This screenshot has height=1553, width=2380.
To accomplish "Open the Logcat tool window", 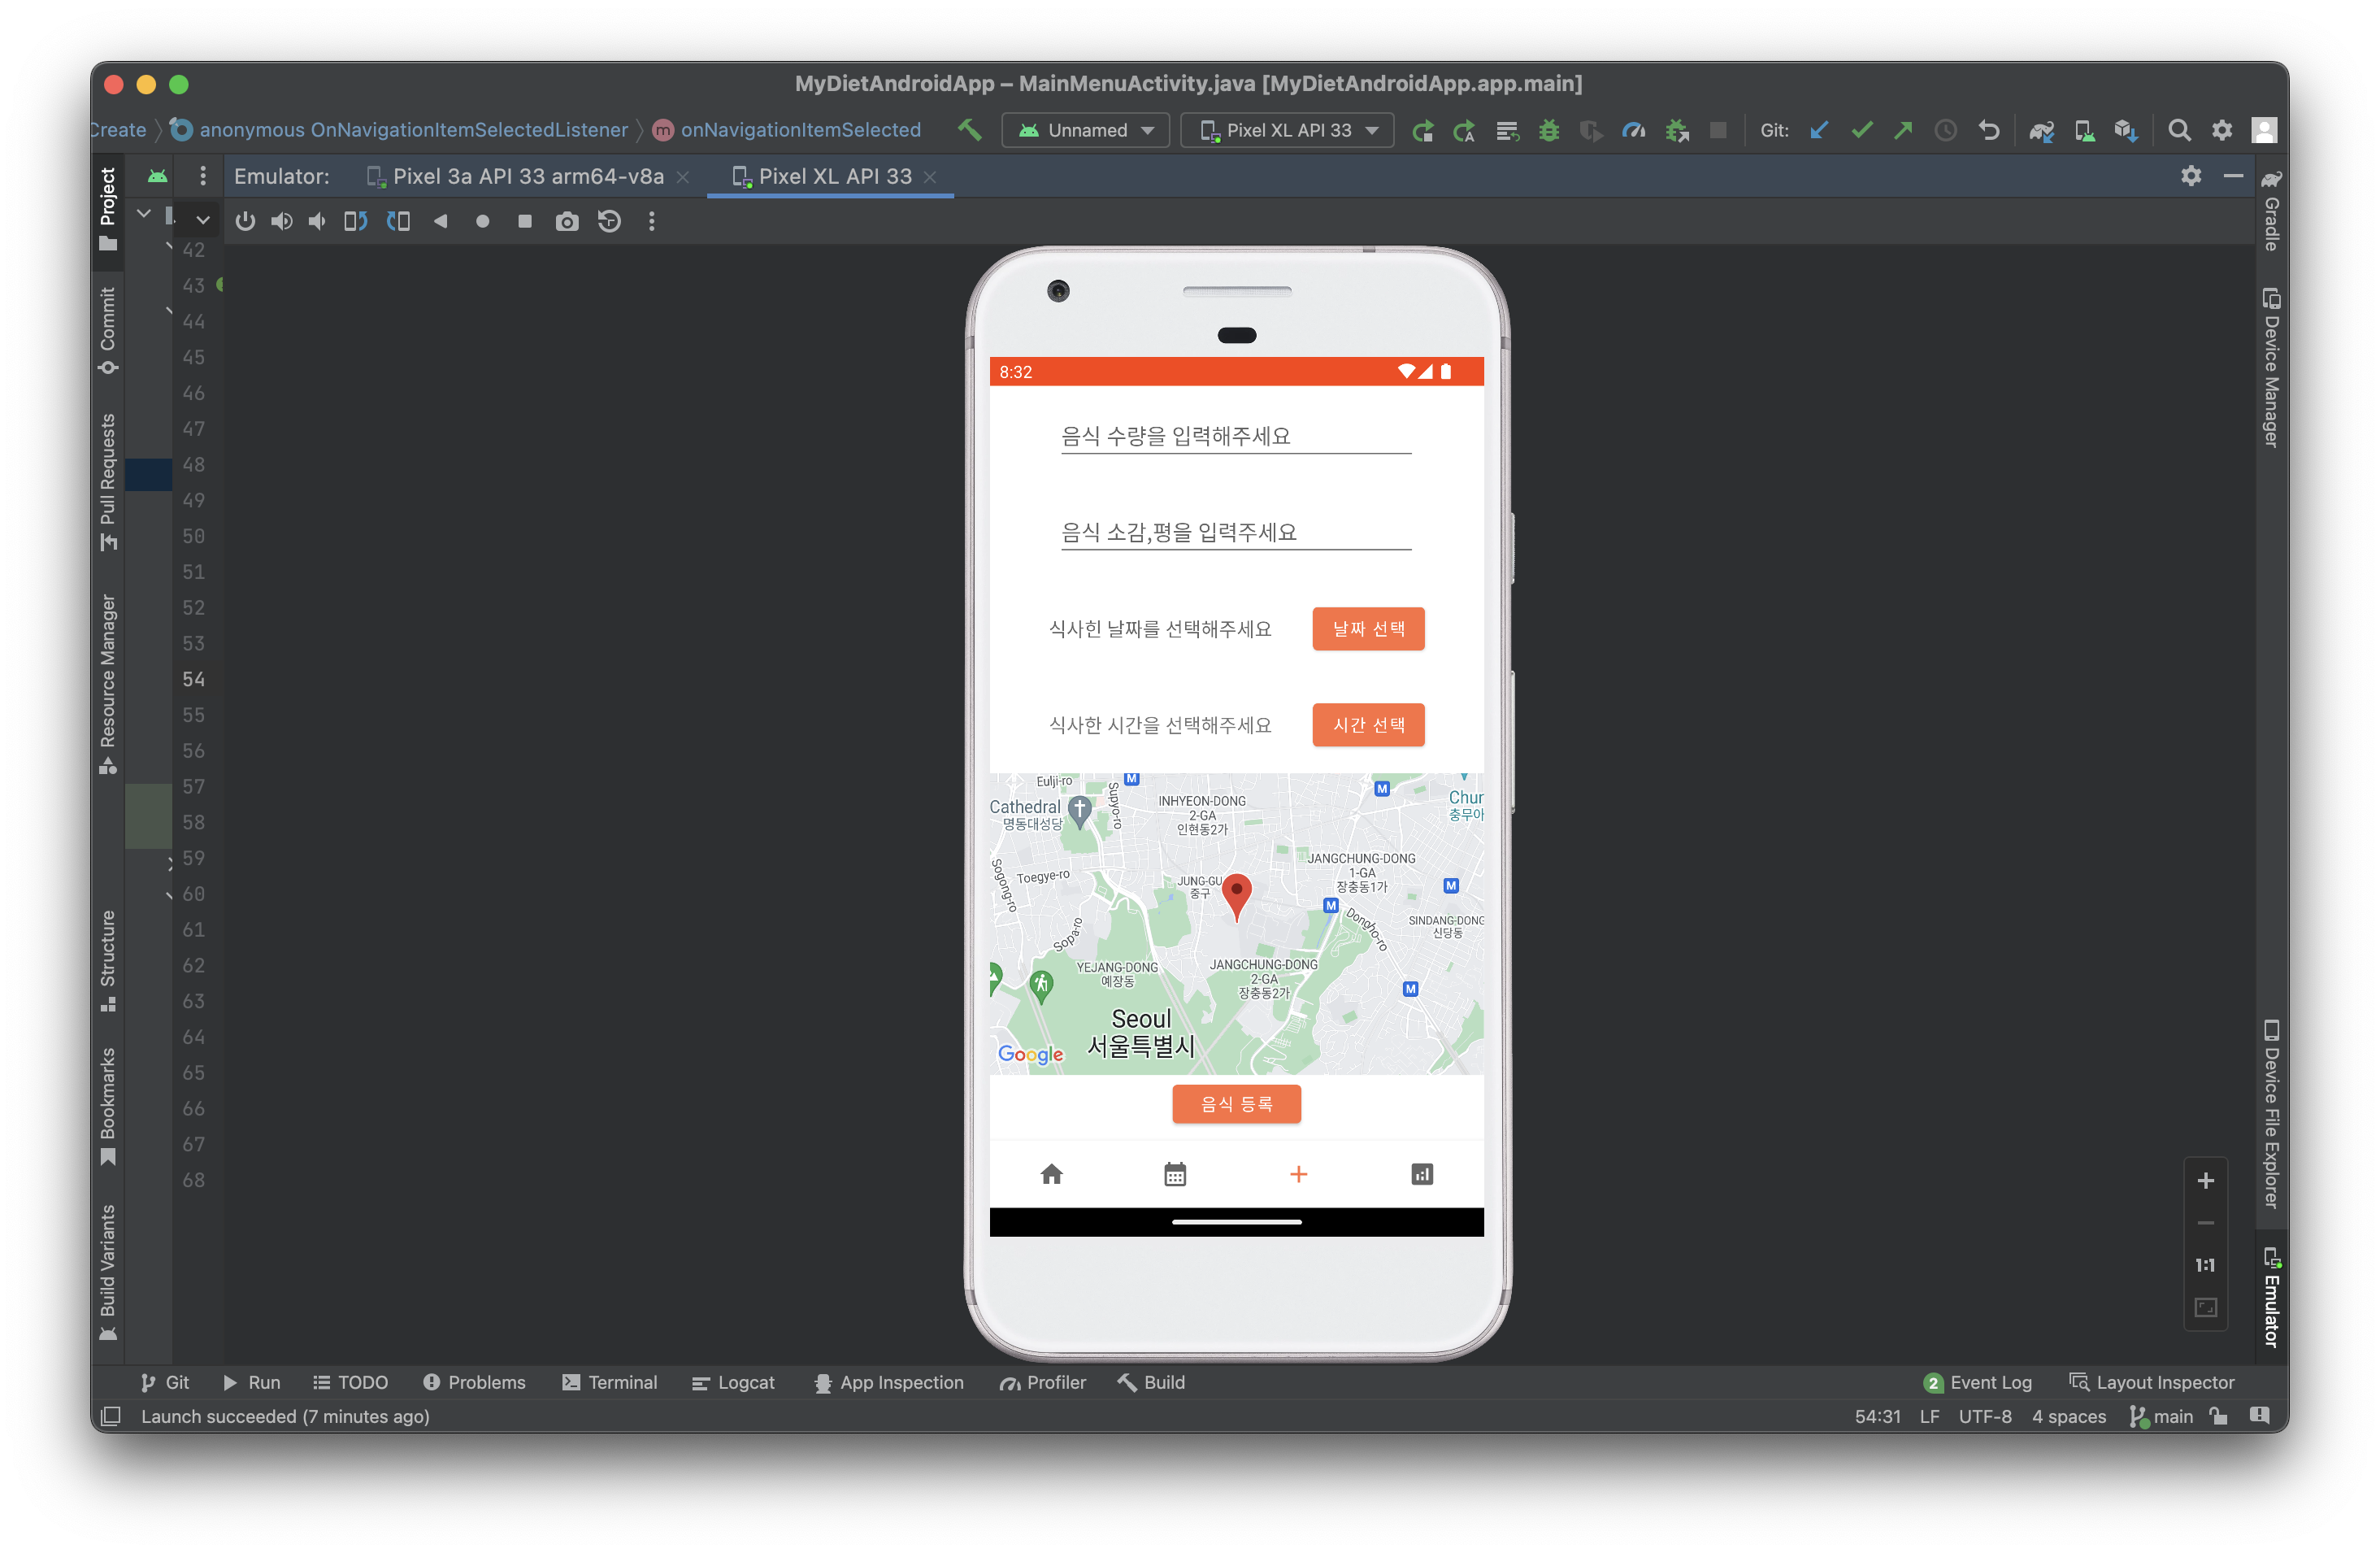I will click(733, 1382).
